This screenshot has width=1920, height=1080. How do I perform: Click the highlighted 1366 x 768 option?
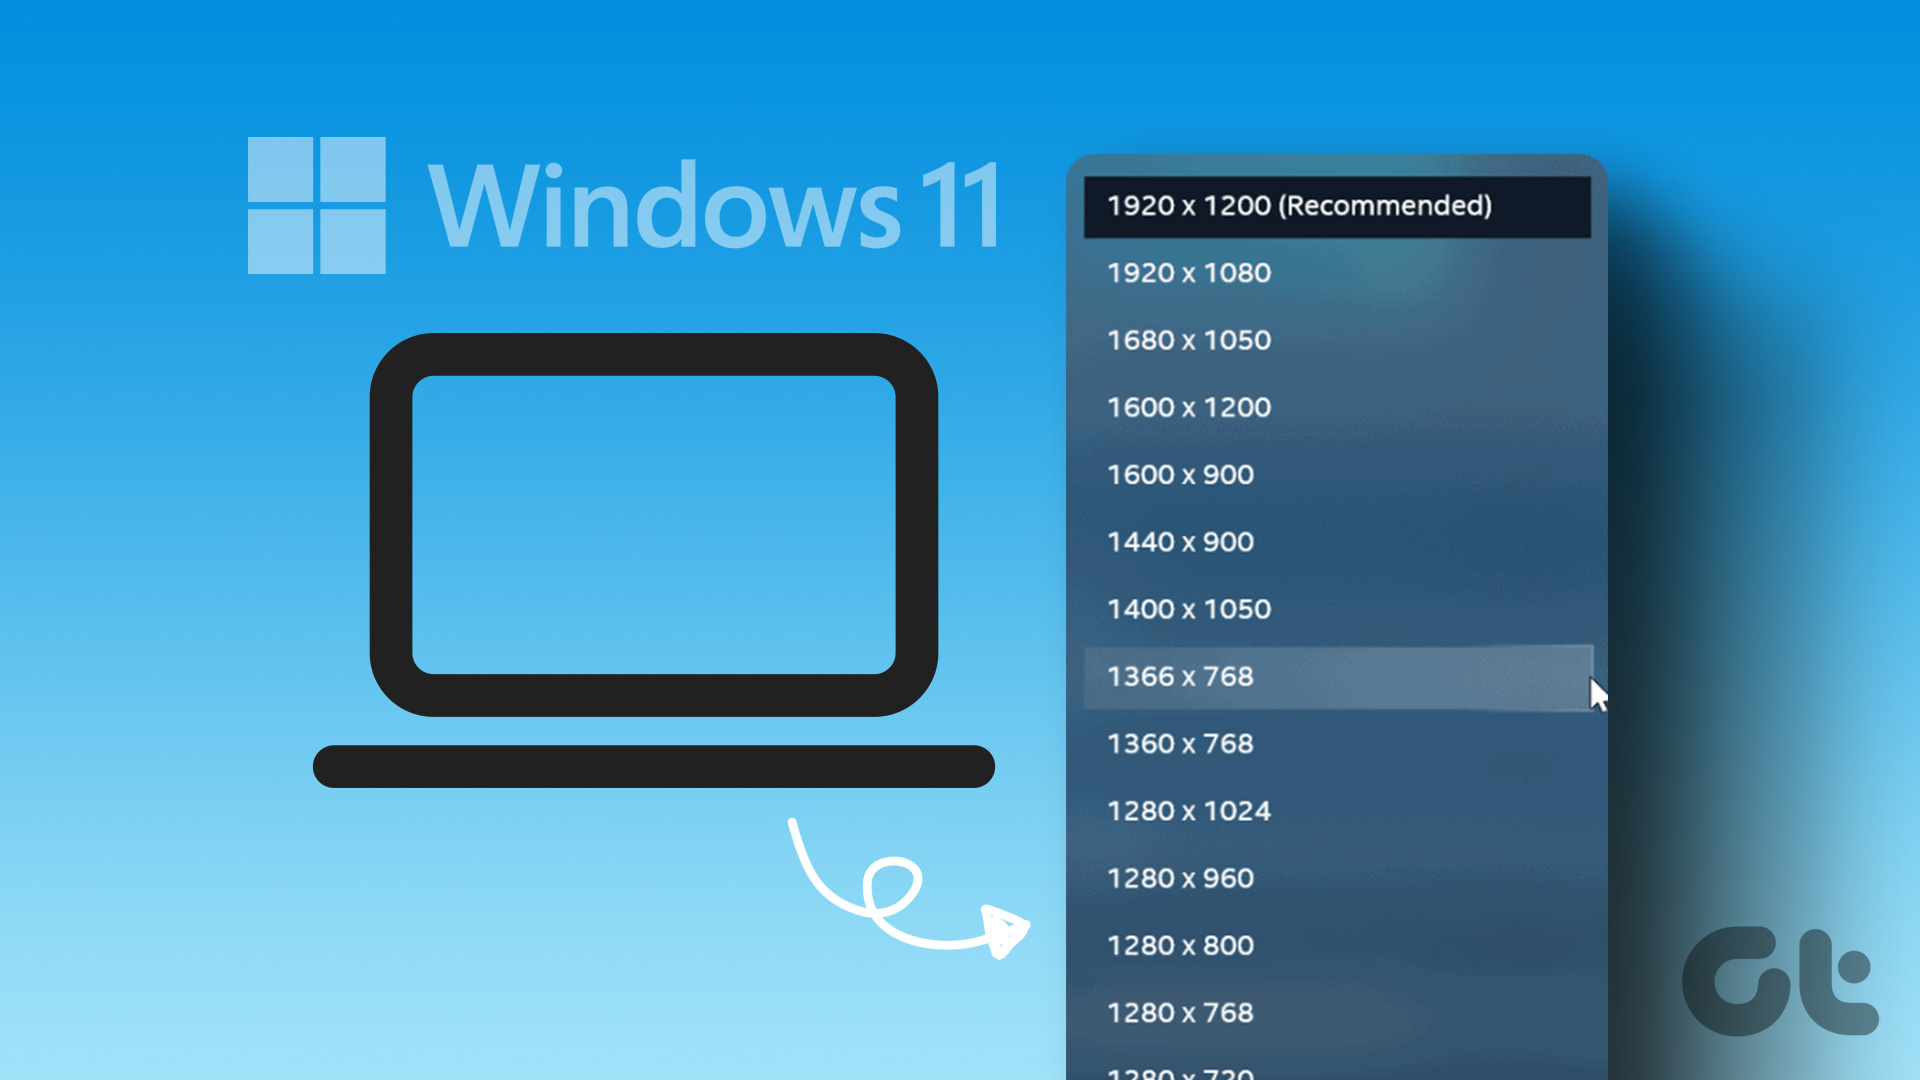click(1337, 677)
